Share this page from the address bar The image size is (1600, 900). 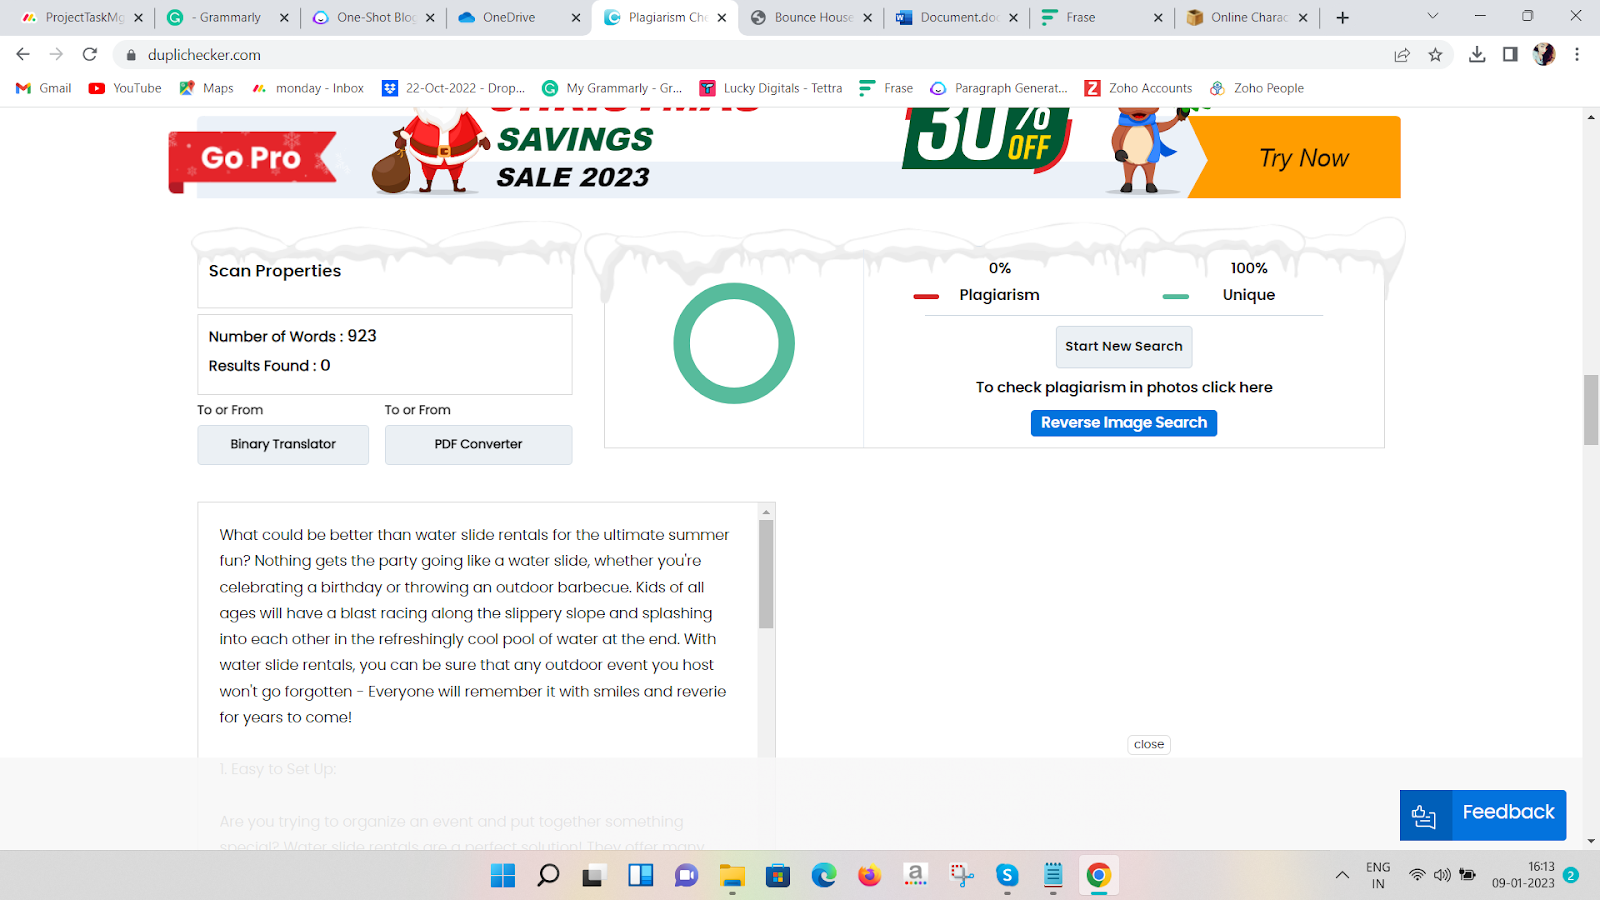pyautogui.click(x=1402, y=55)
